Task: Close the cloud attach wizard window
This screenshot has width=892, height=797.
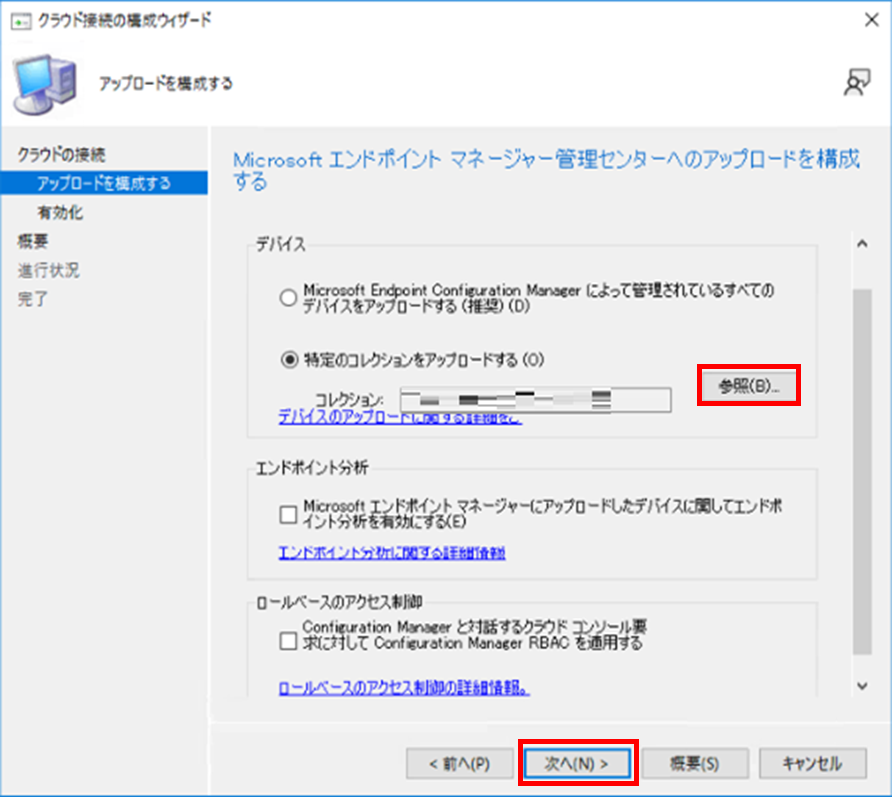Action: [872, 20]
